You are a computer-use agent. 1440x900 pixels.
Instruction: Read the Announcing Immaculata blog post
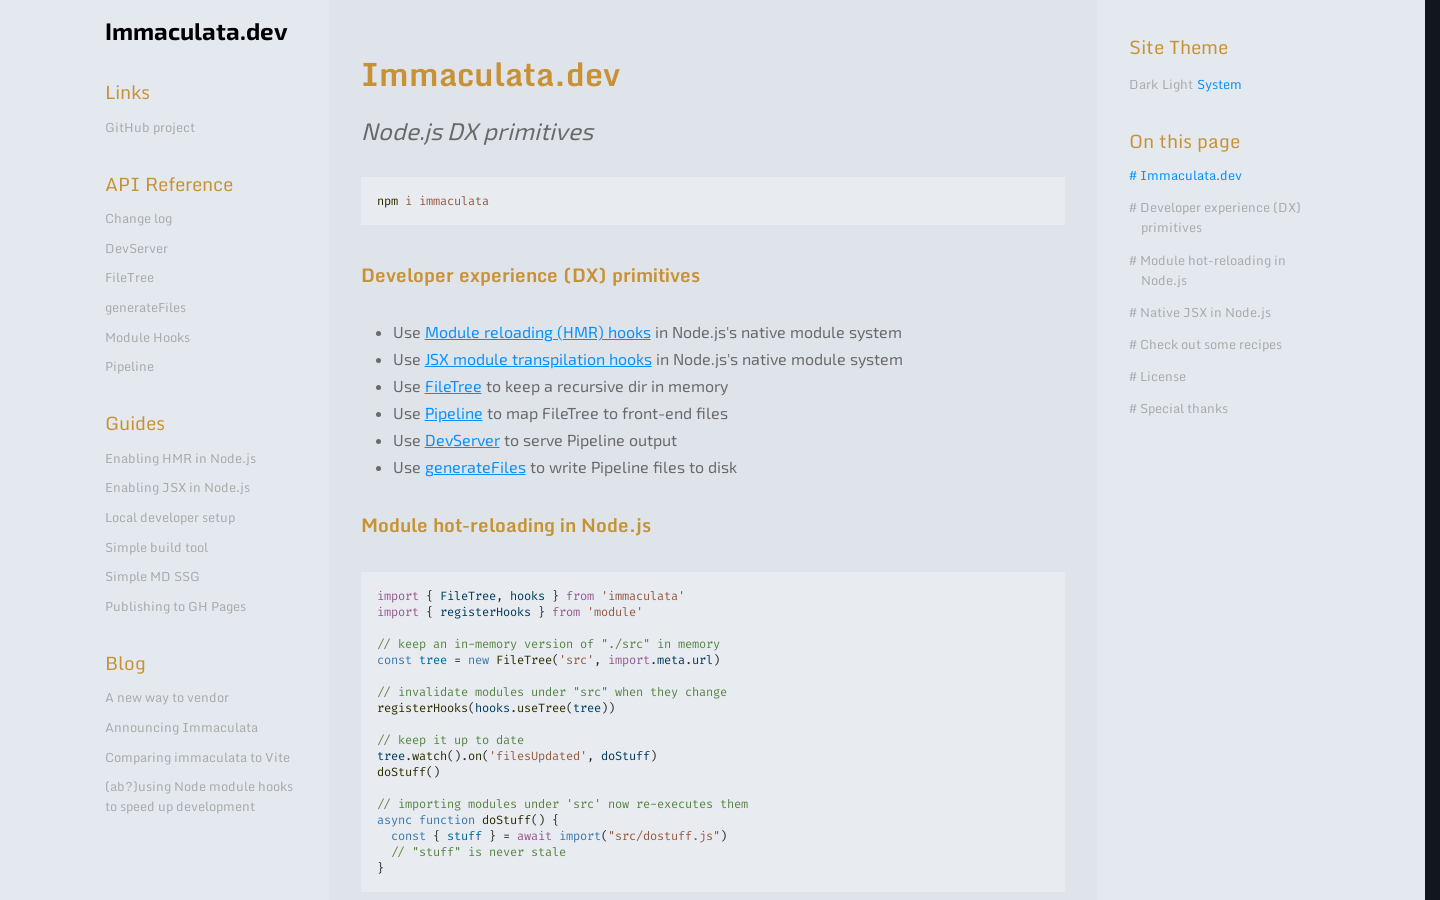click(181, 728)
